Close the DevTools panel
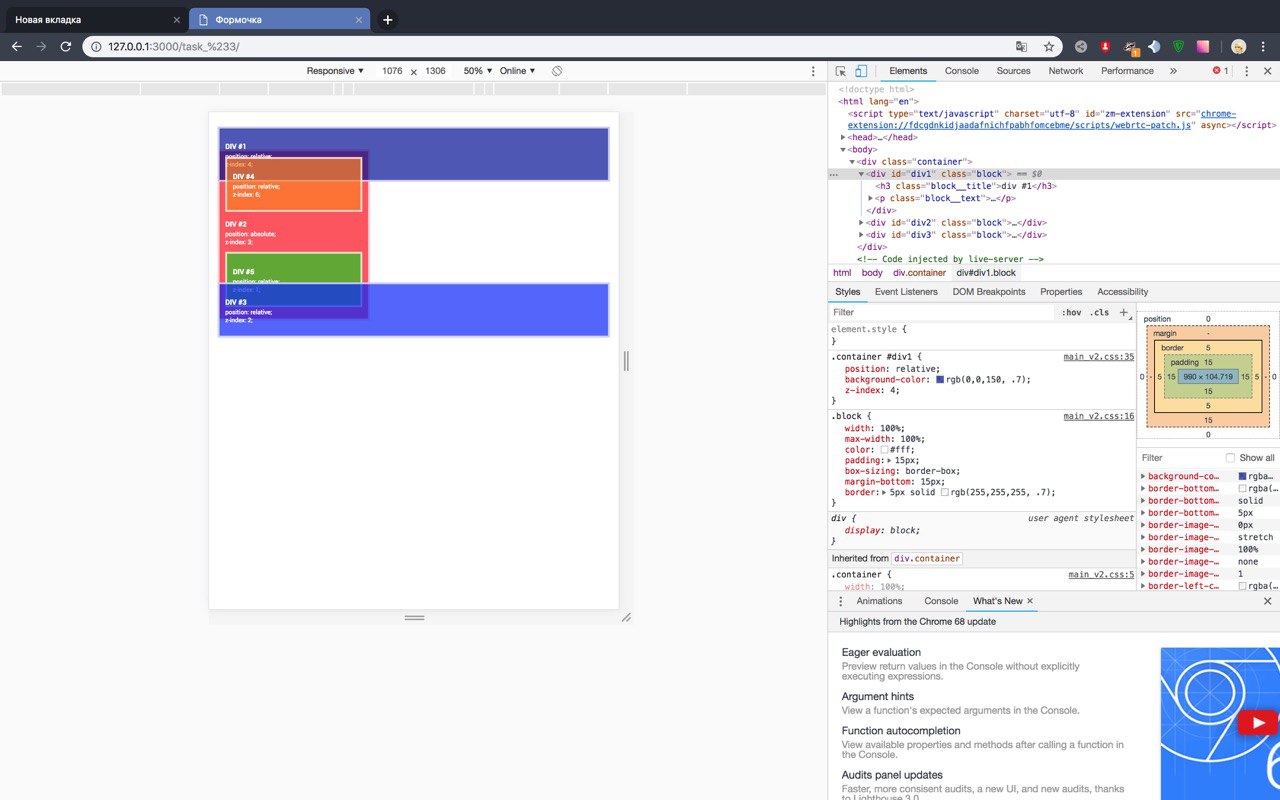This screenshot has height=800, width=1280. coord(1267,71)
